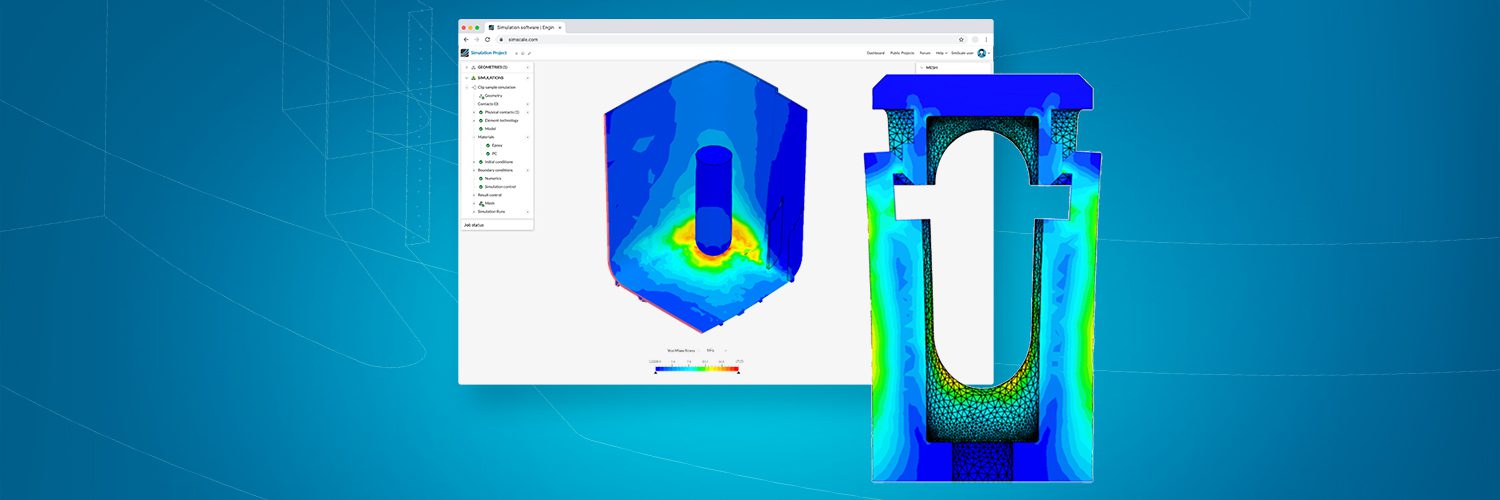Open the Public Projects link
Image resolution: width=1500 pixels, height=500 pixels.
click(902, 53)
